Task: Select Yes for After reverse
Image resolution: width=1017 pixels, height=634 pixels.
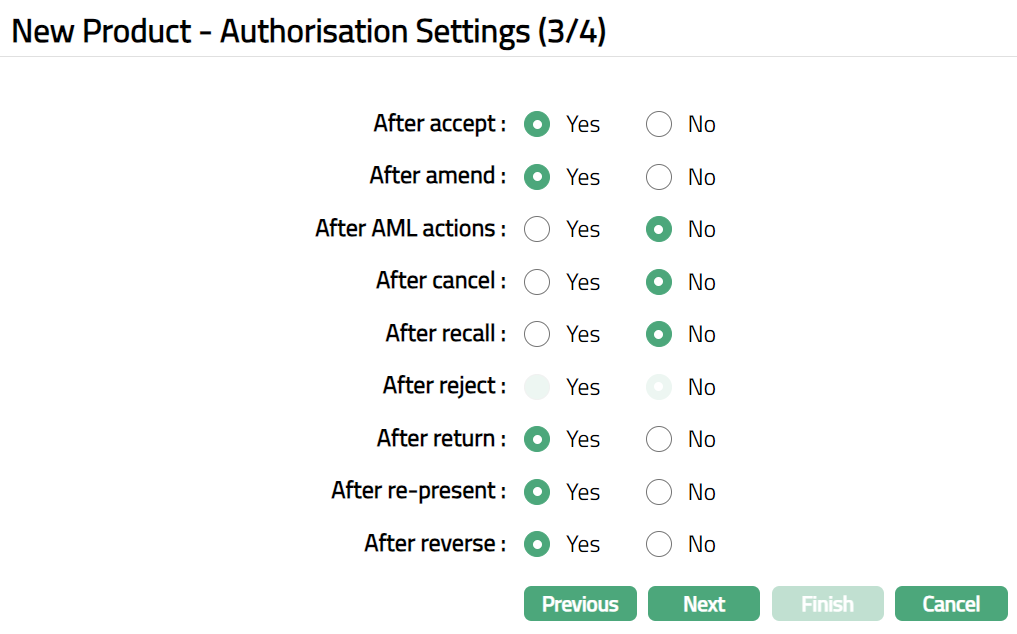Action: (x=537, y=544)
